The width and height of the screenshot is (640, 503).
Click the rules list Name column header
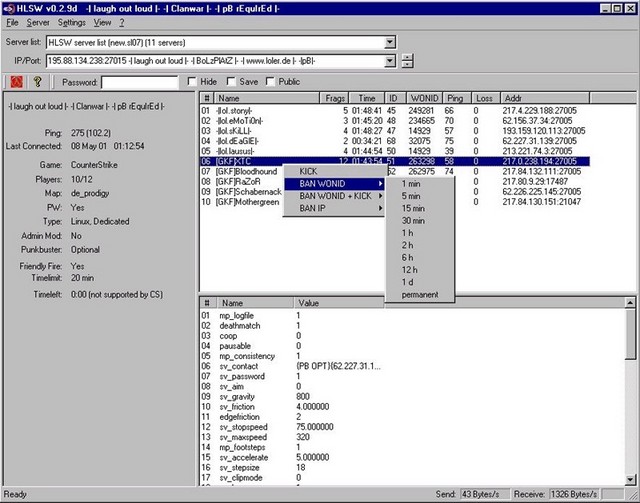click(x=254, y=303)
